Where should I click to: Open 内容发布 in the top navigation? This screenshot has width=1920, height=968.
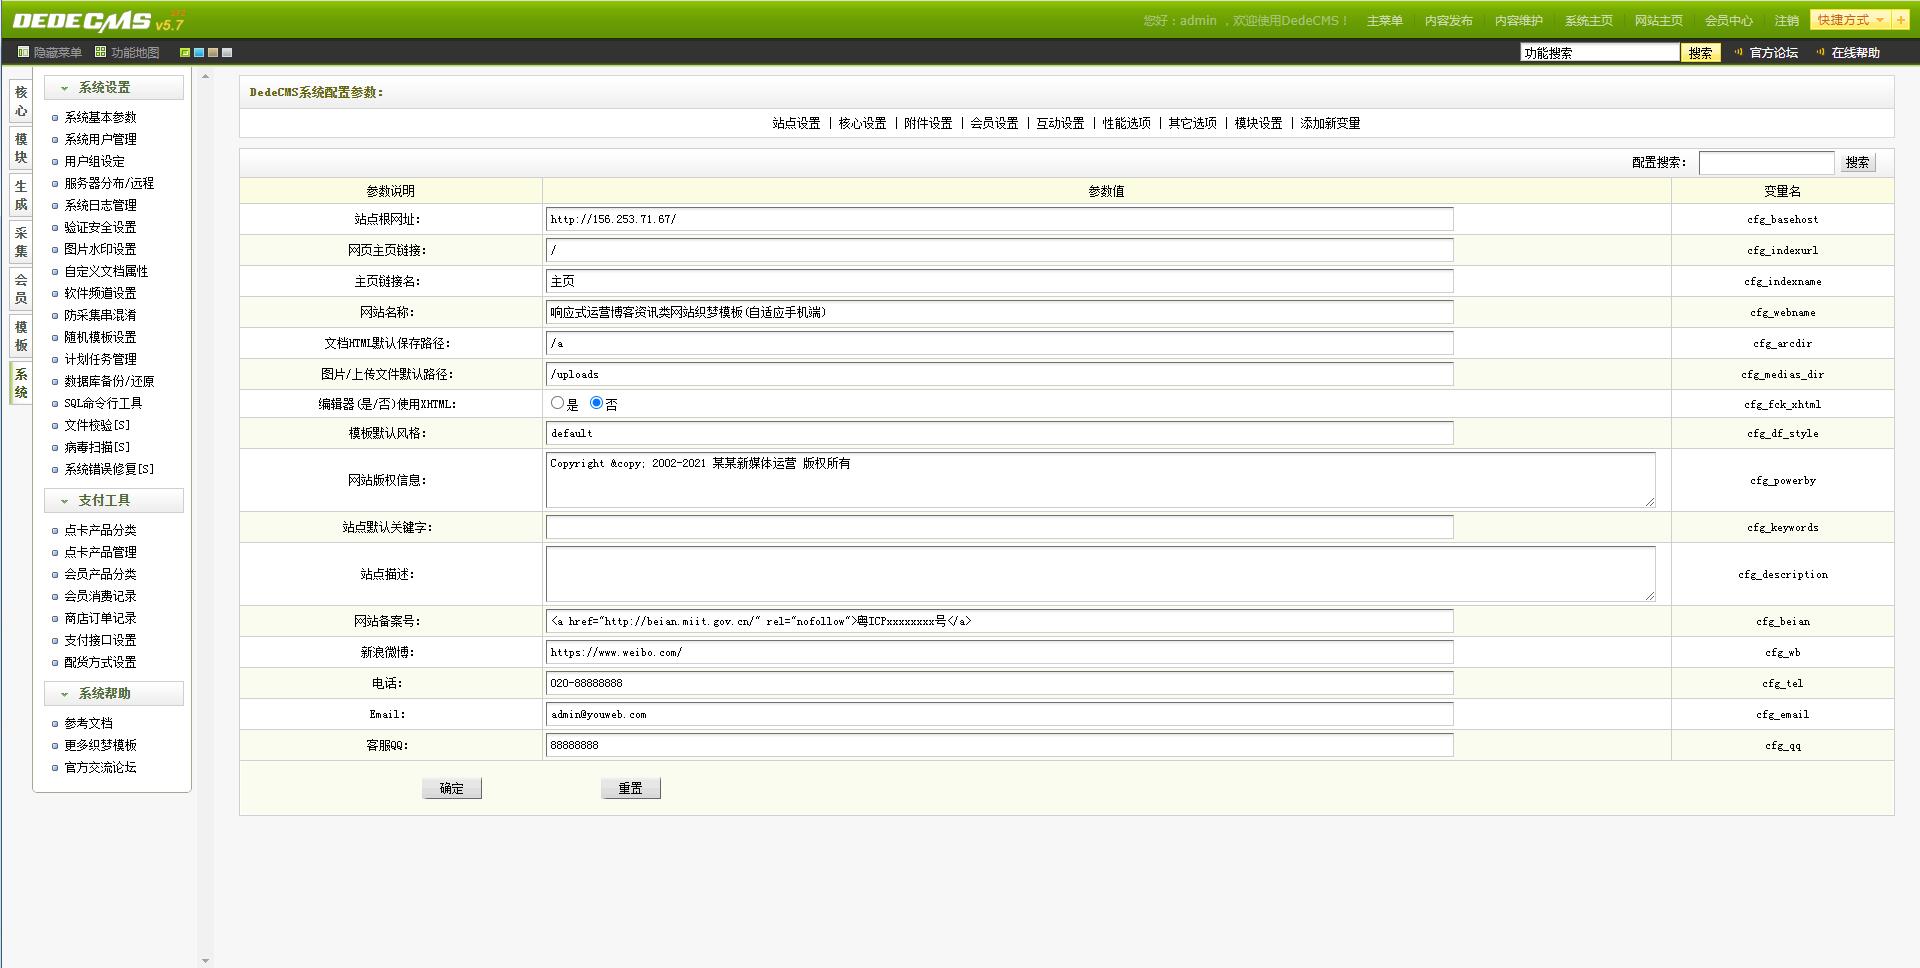pyautogui.click(x=1448, y=21)
